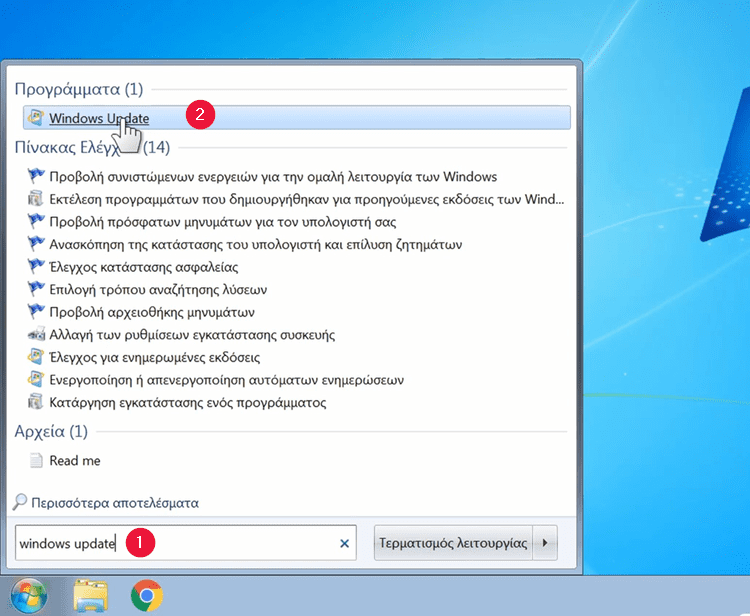Viewport: 750px width, 616px height.
Task: Click the Windows Update result icon
Action: click(36, 118)
